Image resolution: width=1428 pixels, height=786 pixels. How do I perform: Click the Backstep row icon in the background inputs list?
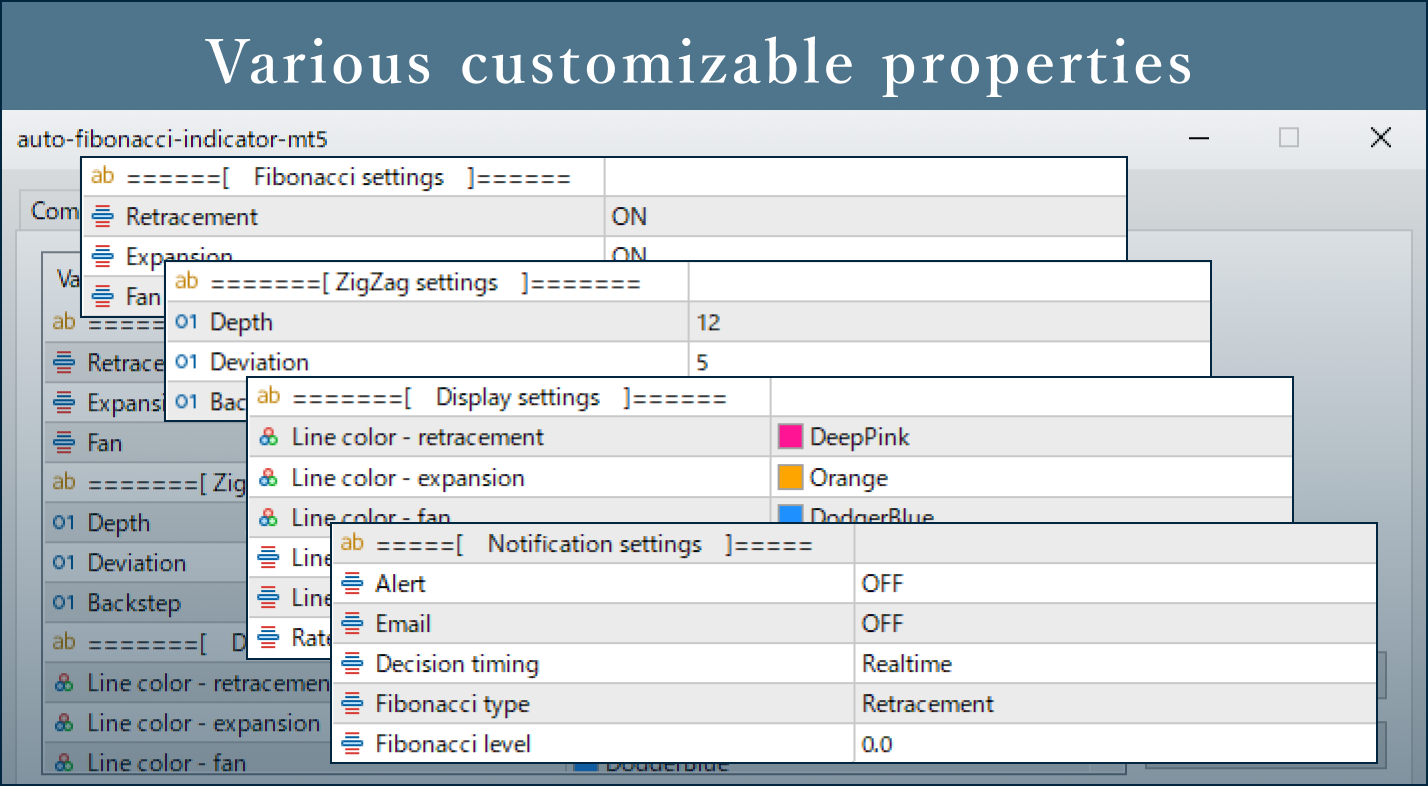click(x=64, y=603)
